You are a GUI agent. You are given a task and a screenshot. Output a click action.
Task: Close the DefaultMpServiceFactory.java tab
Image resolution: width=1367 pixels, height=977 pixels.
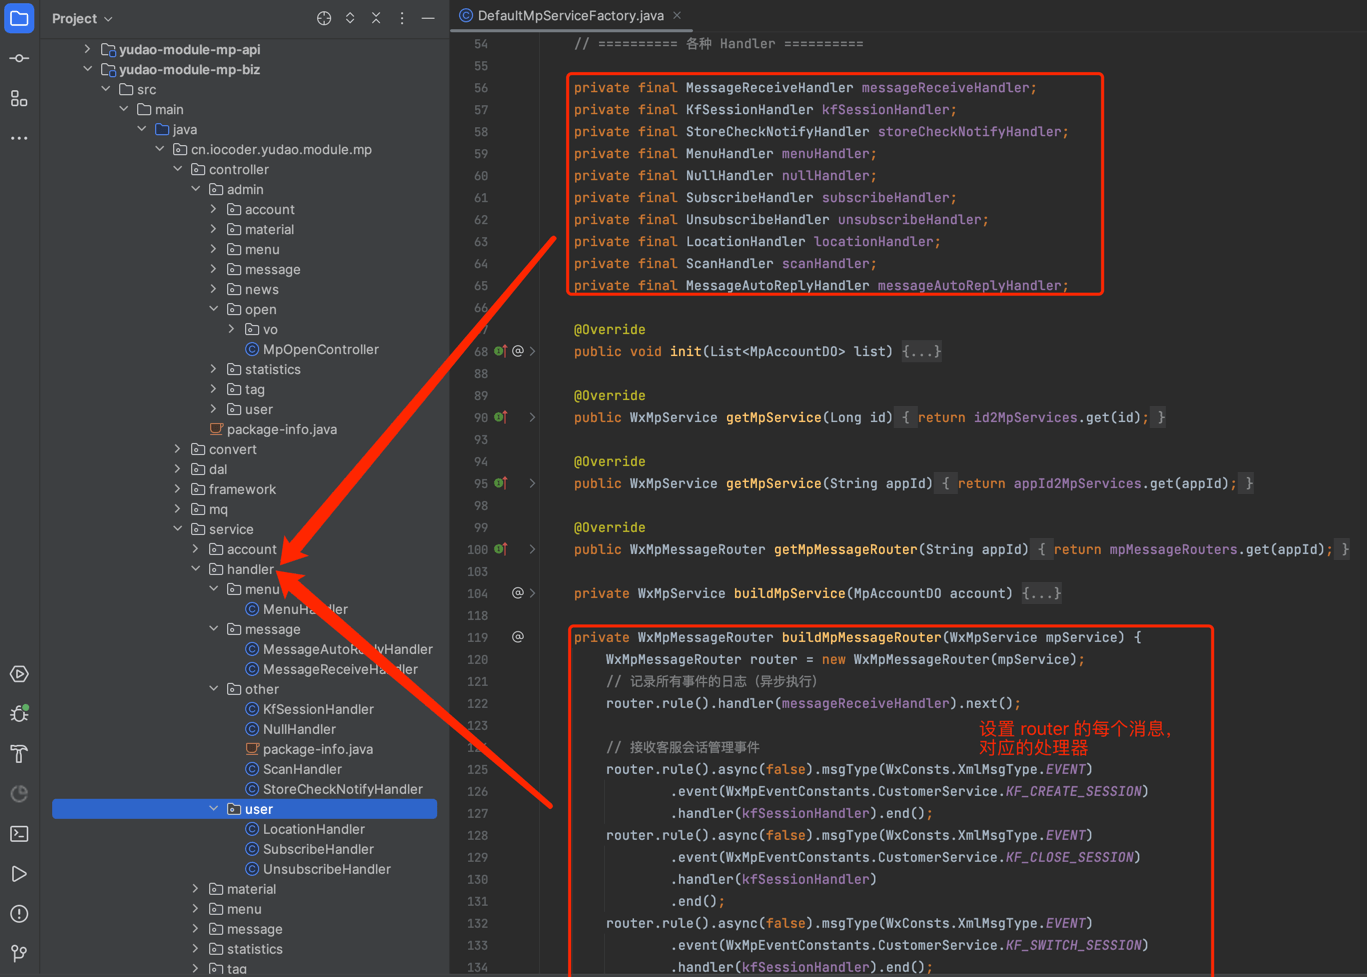click(x=677, y=15)
